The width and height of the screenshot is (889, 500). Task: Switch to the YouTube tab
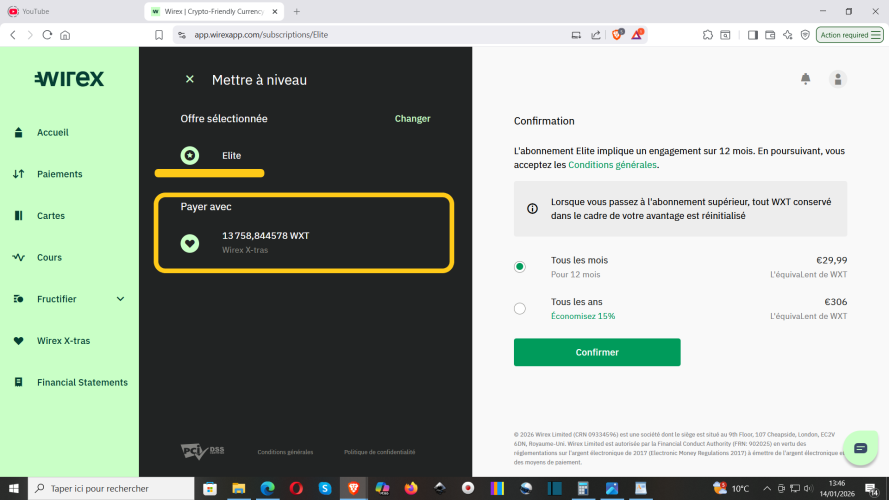pyautogui.click(x=71, y=11)
